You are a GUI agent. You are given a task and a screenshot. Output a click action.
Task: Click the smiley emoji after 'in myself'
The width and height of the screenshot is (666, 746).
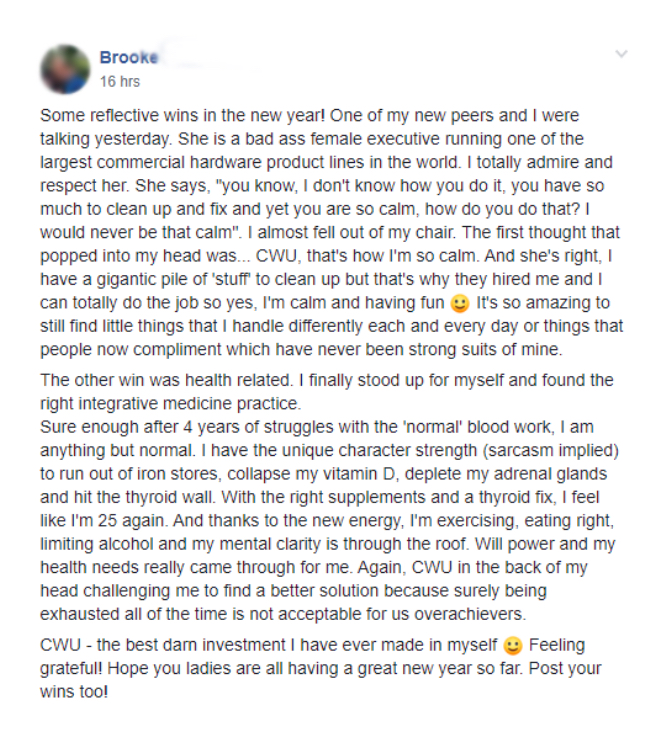[512, 646]
